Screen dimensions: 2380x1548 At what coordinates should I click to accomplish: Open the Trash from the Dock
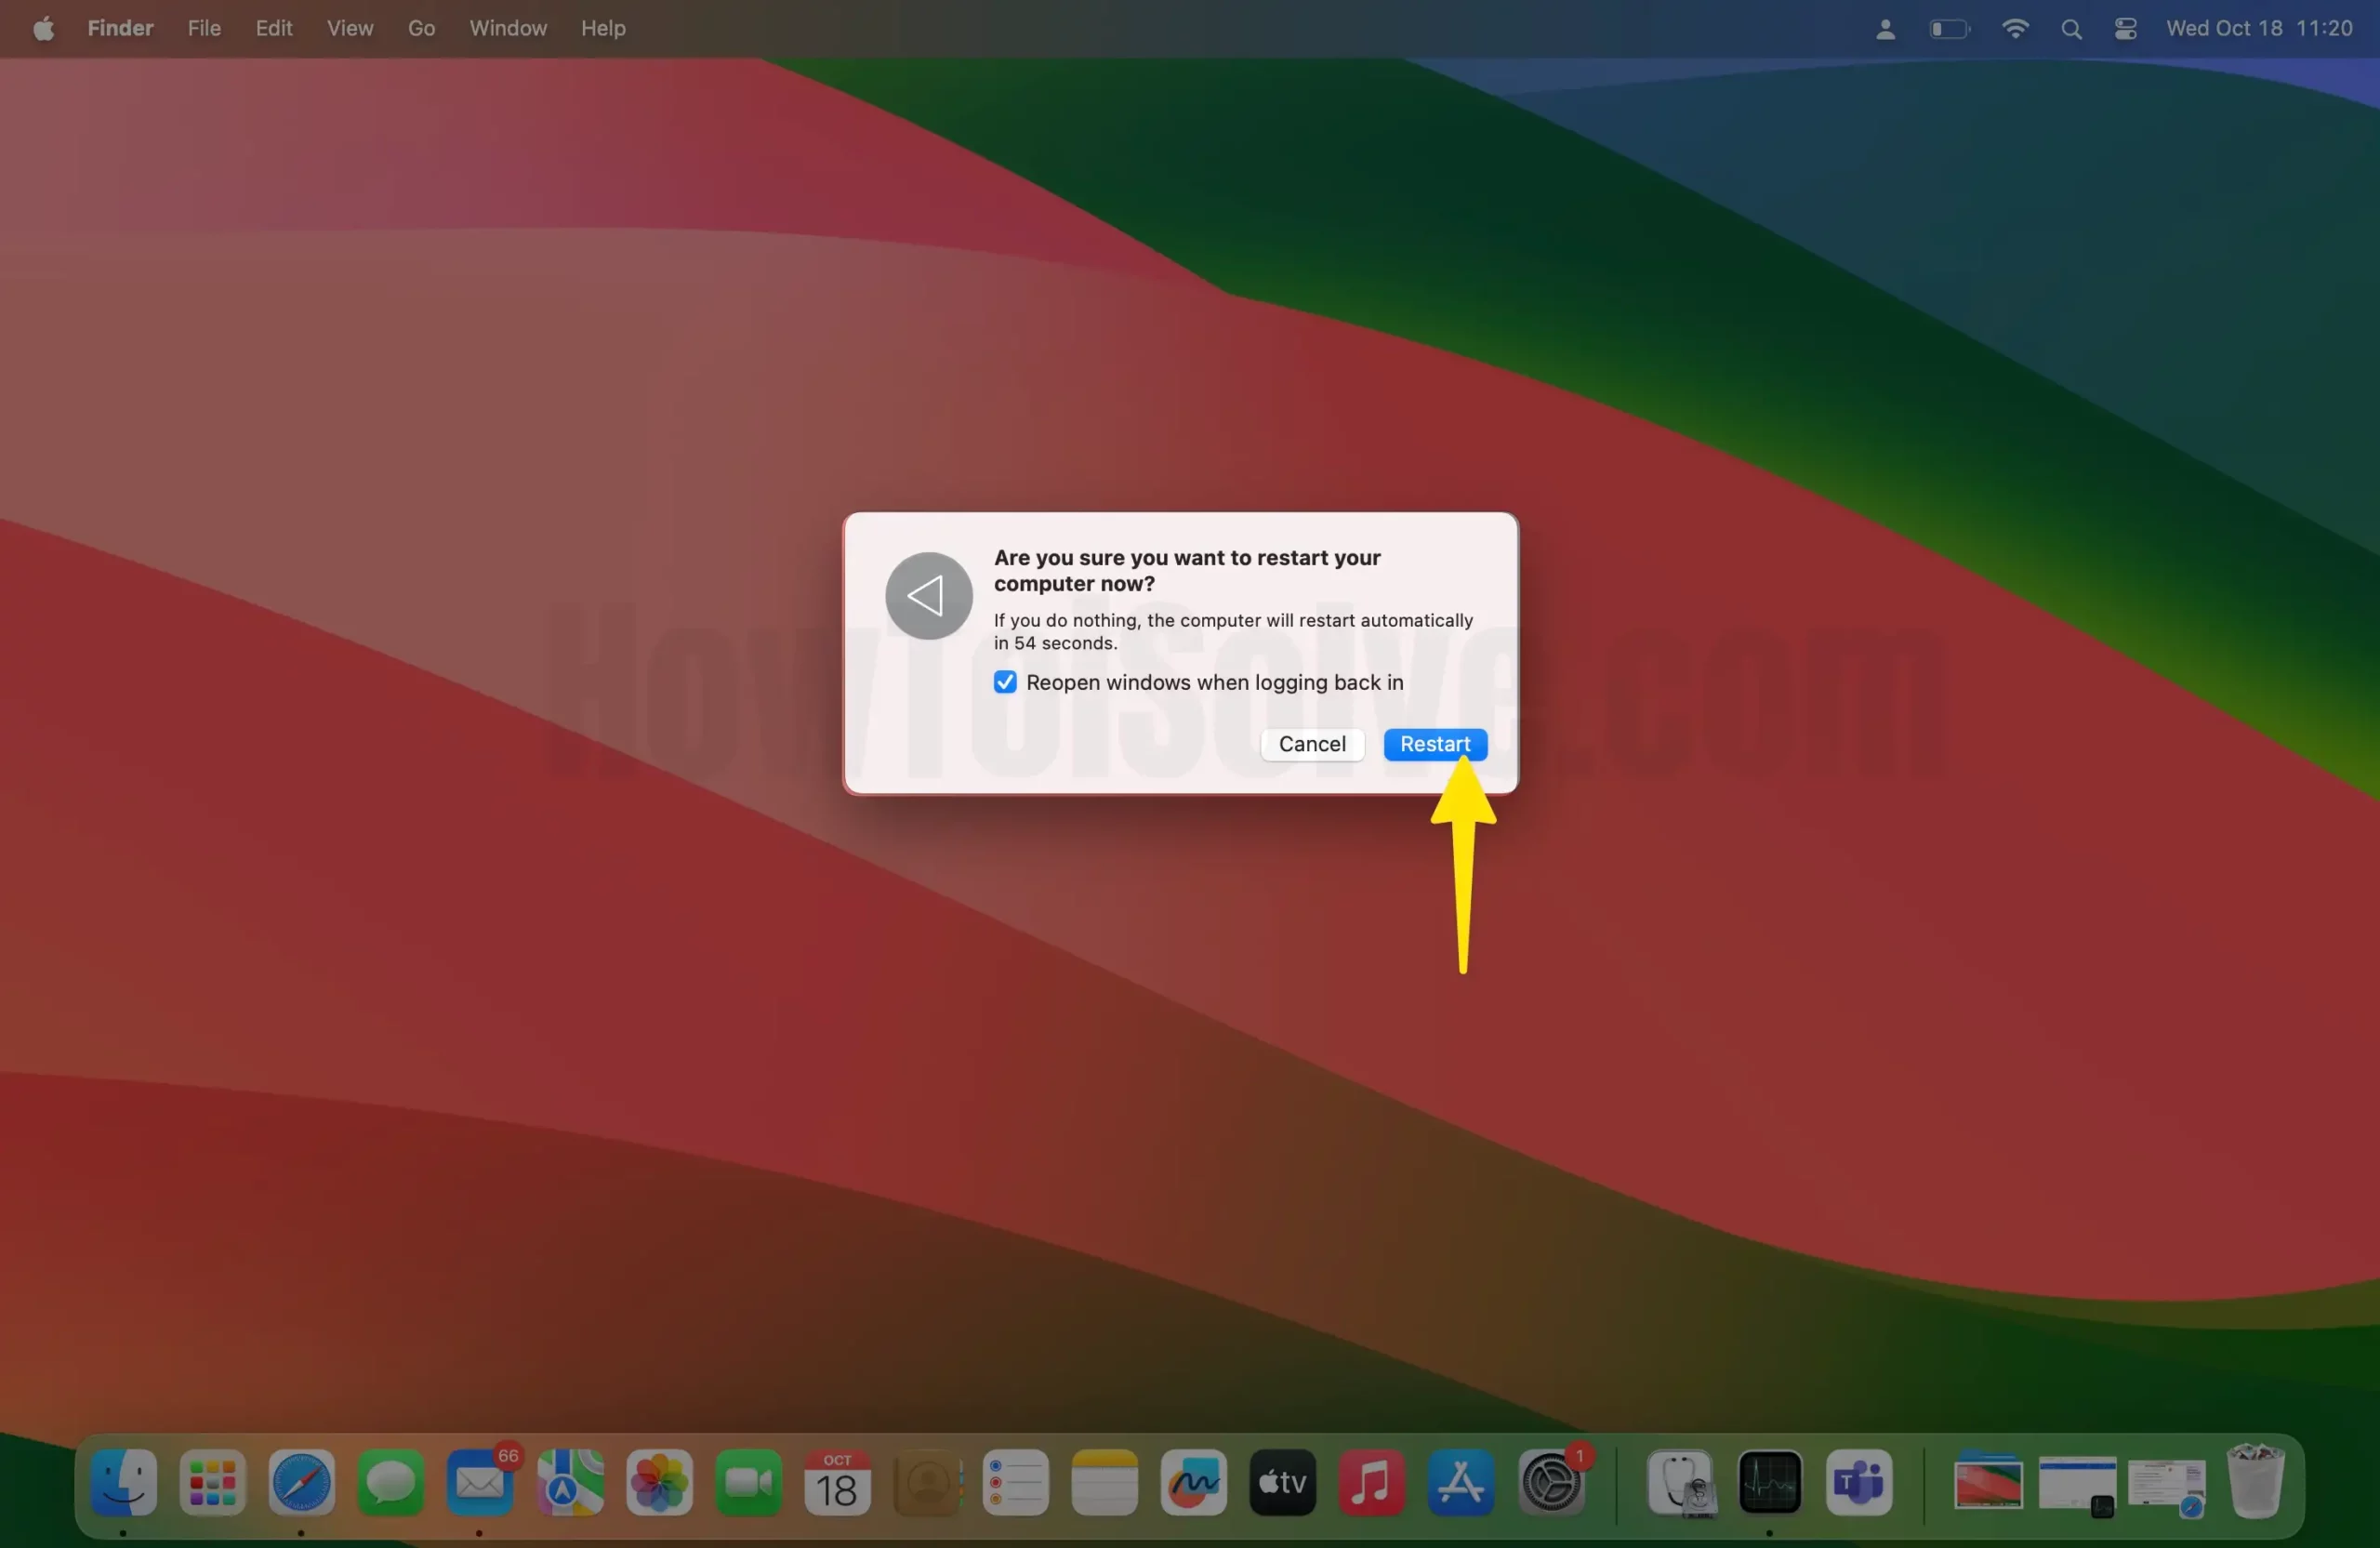point(2256,1481)
